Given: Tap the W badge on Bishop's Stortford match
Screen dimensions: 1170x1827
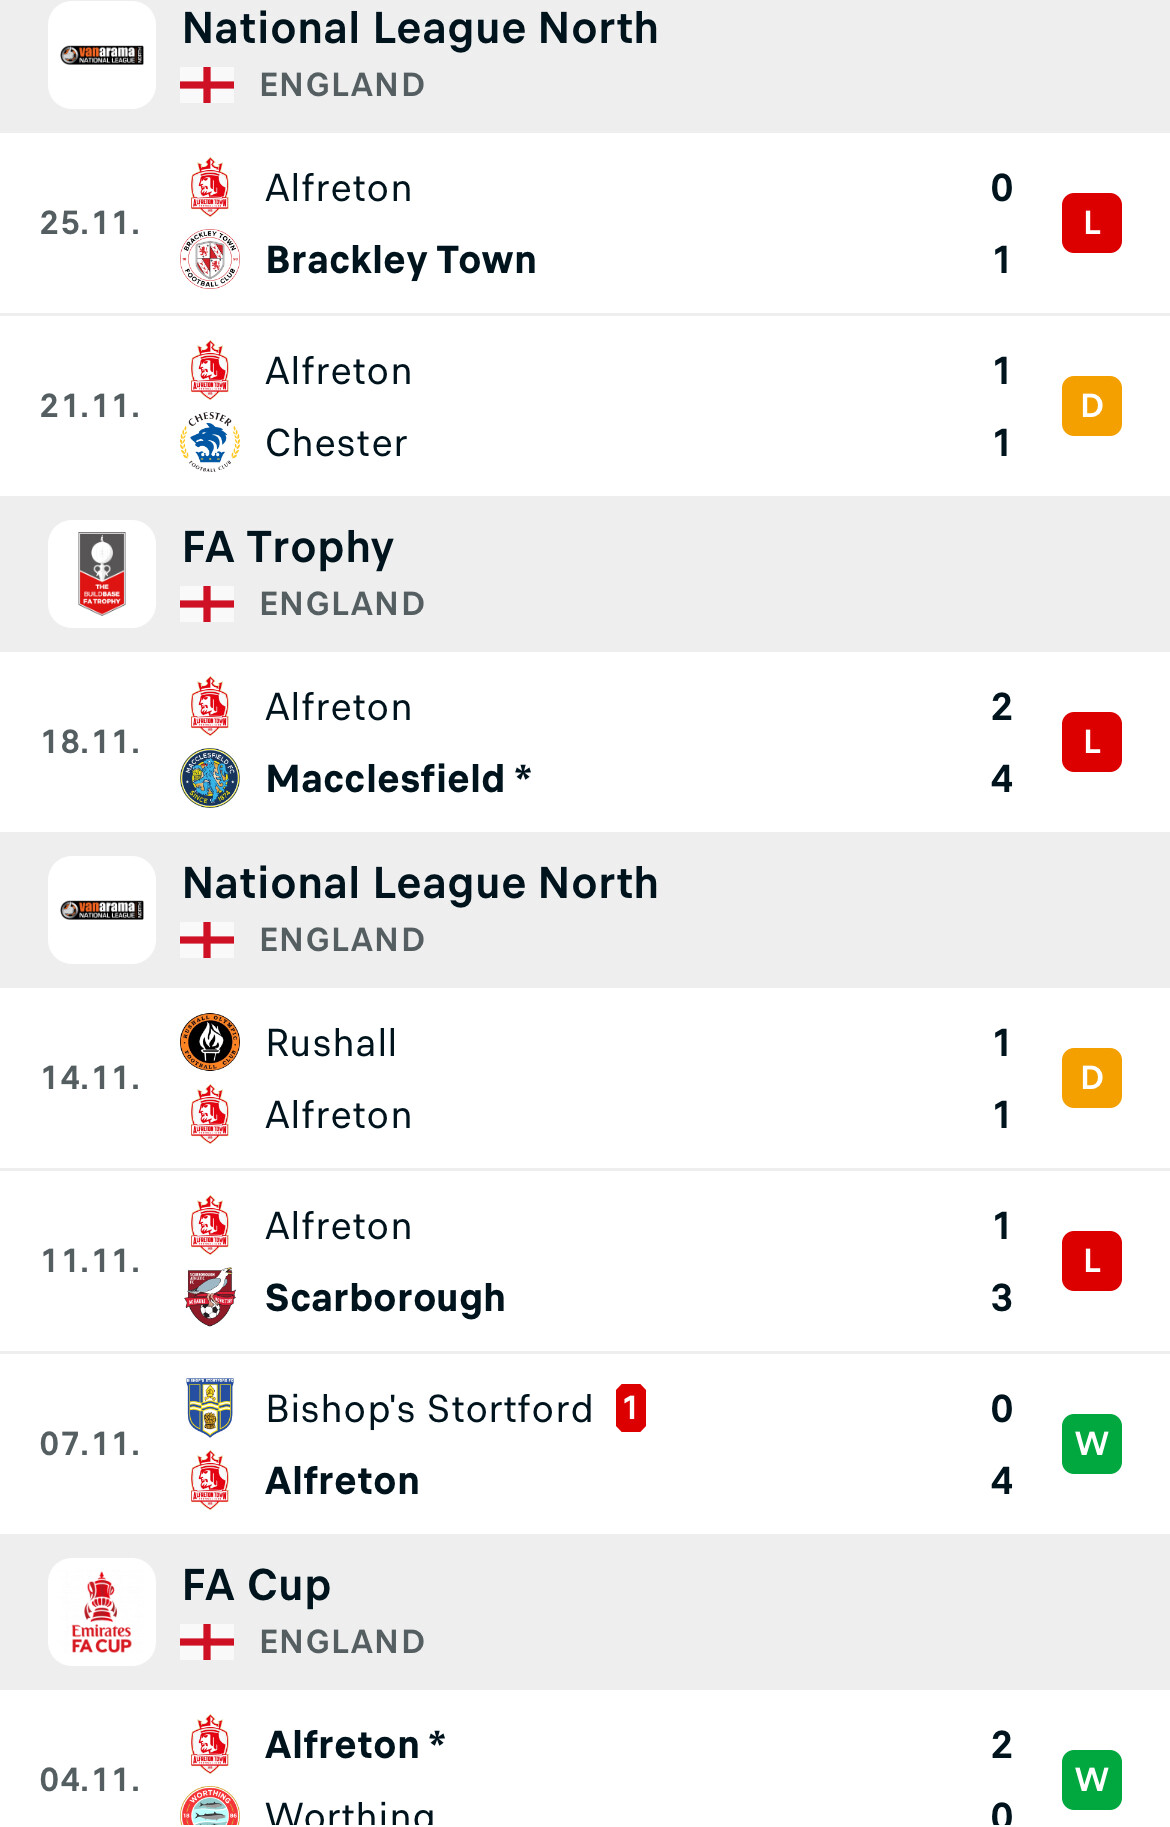Looking at the screenshot, I should point(1092,1444).
